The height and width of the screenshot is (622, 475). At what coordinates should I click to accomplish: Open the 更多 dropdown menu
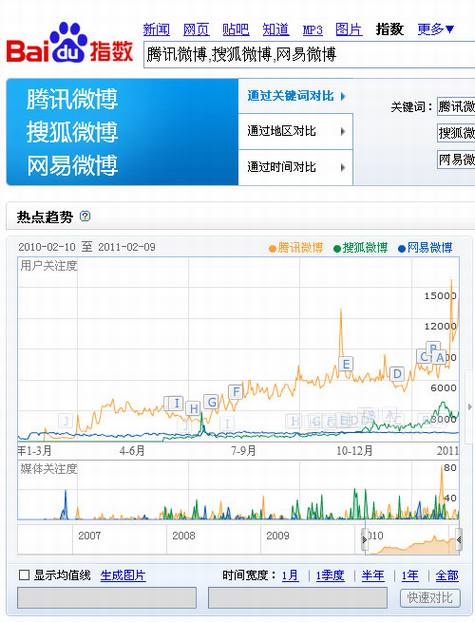click(x=435, y=29)
